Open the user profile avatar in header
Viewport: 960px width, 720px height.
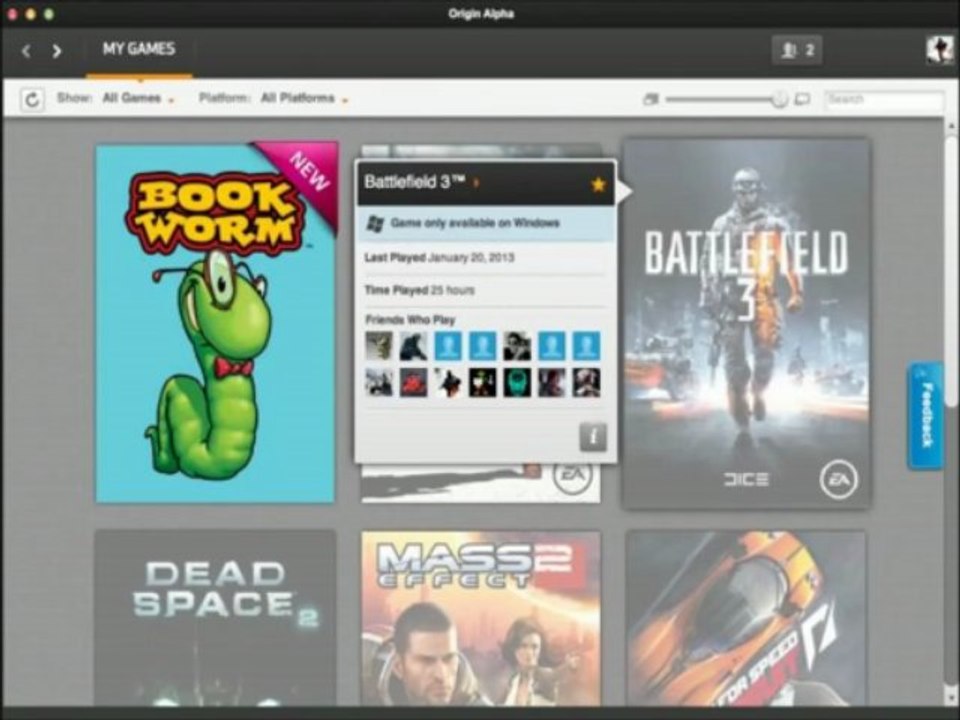[939, 50]
